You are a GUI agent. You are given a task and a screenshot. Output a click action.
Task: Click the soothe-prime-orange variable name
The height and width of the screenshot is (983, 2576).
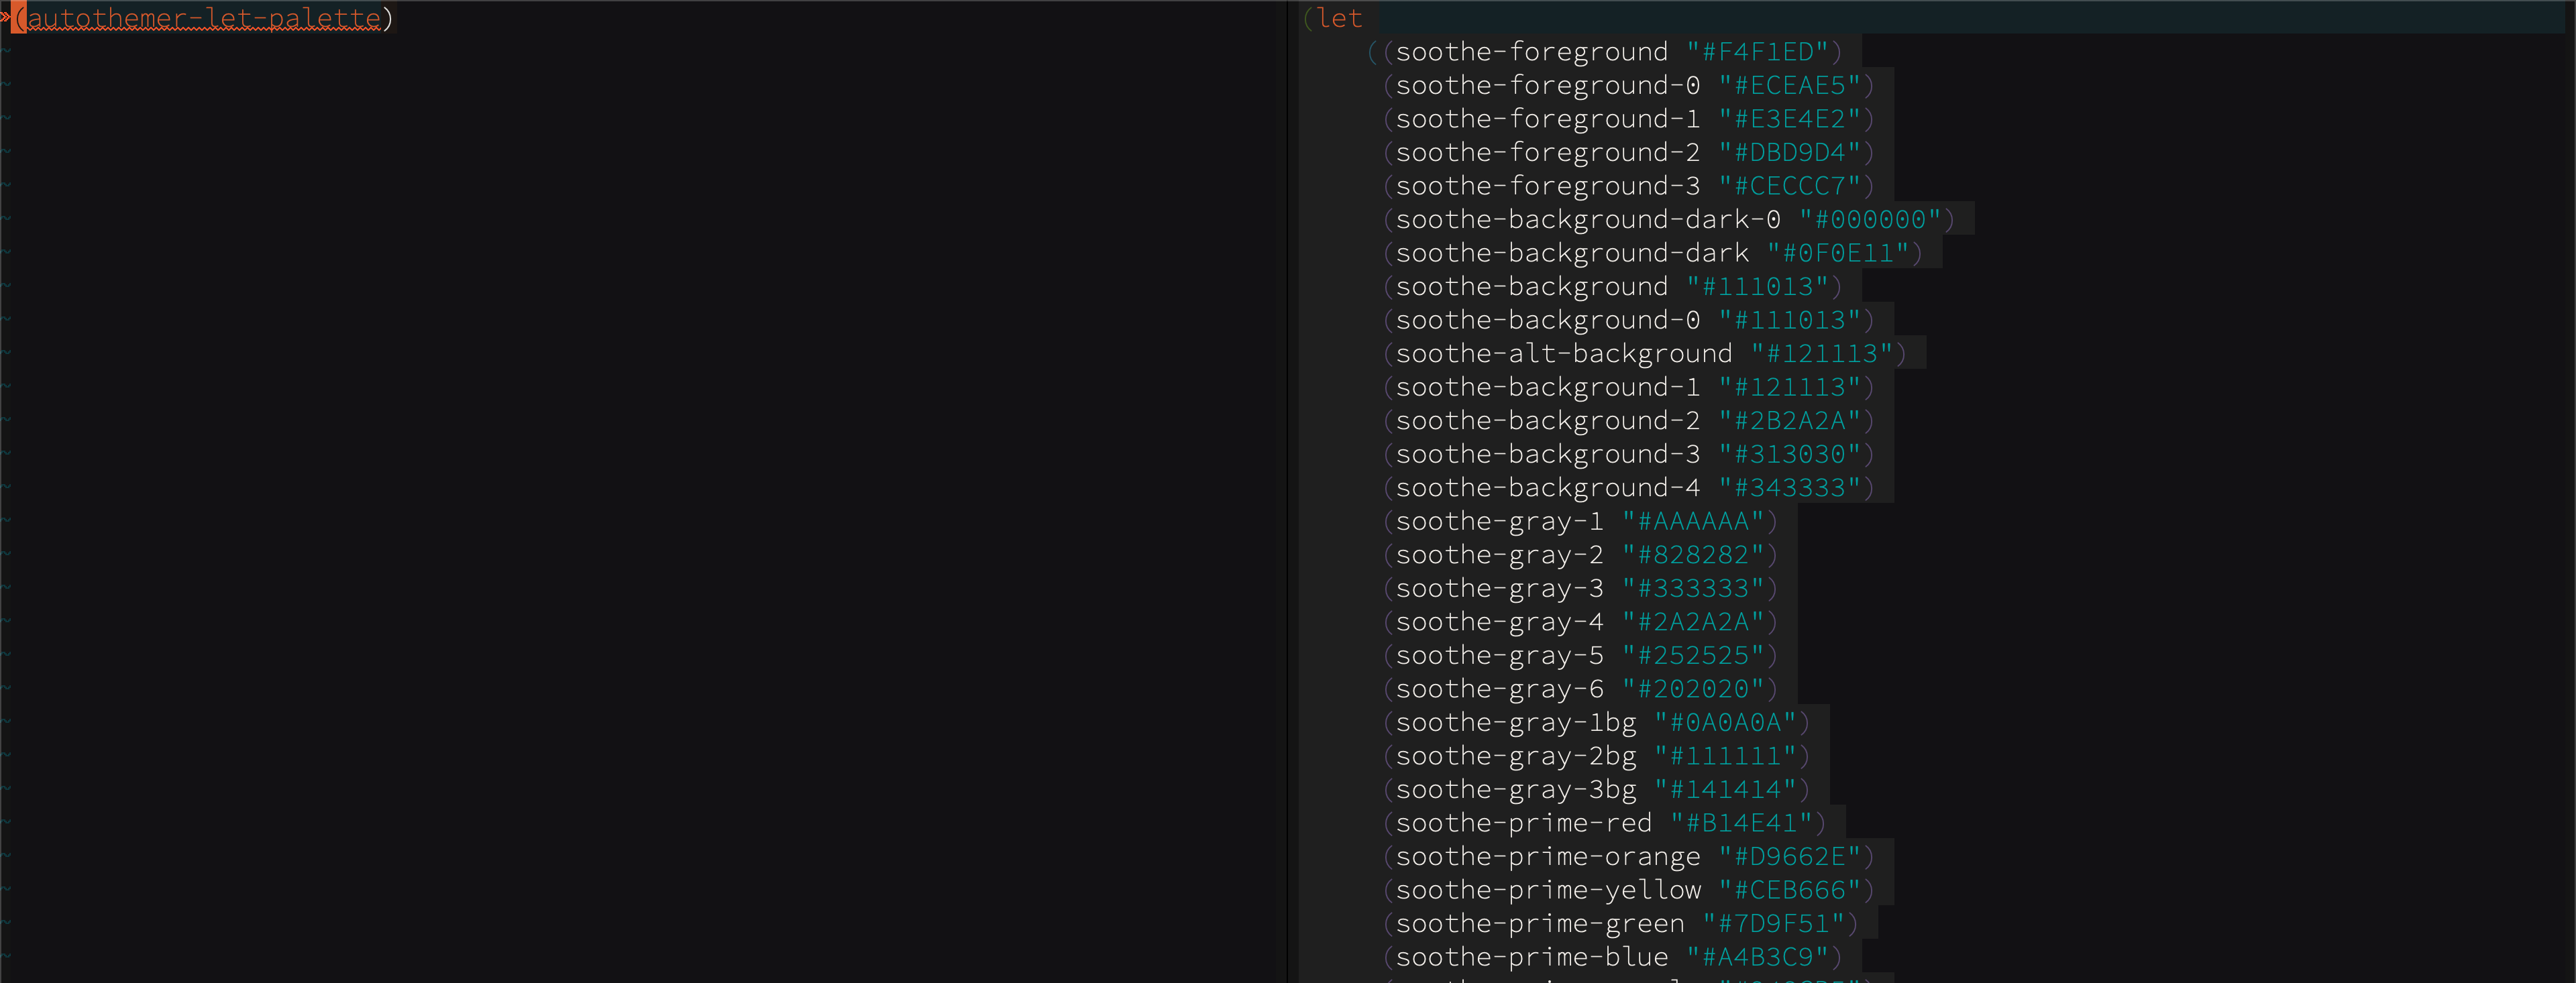[1547, 857]
